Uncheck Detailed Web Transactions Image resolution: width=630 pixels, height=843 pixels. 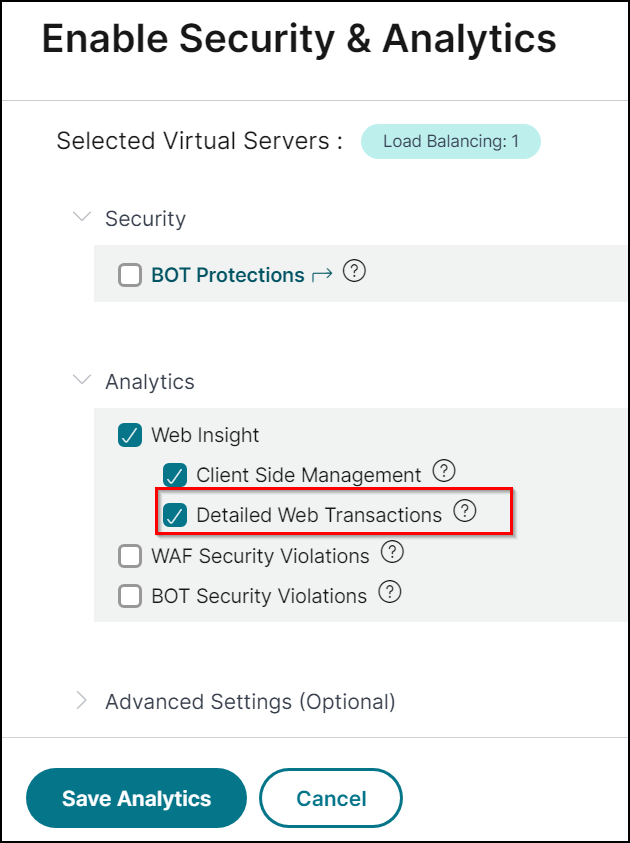175,515
